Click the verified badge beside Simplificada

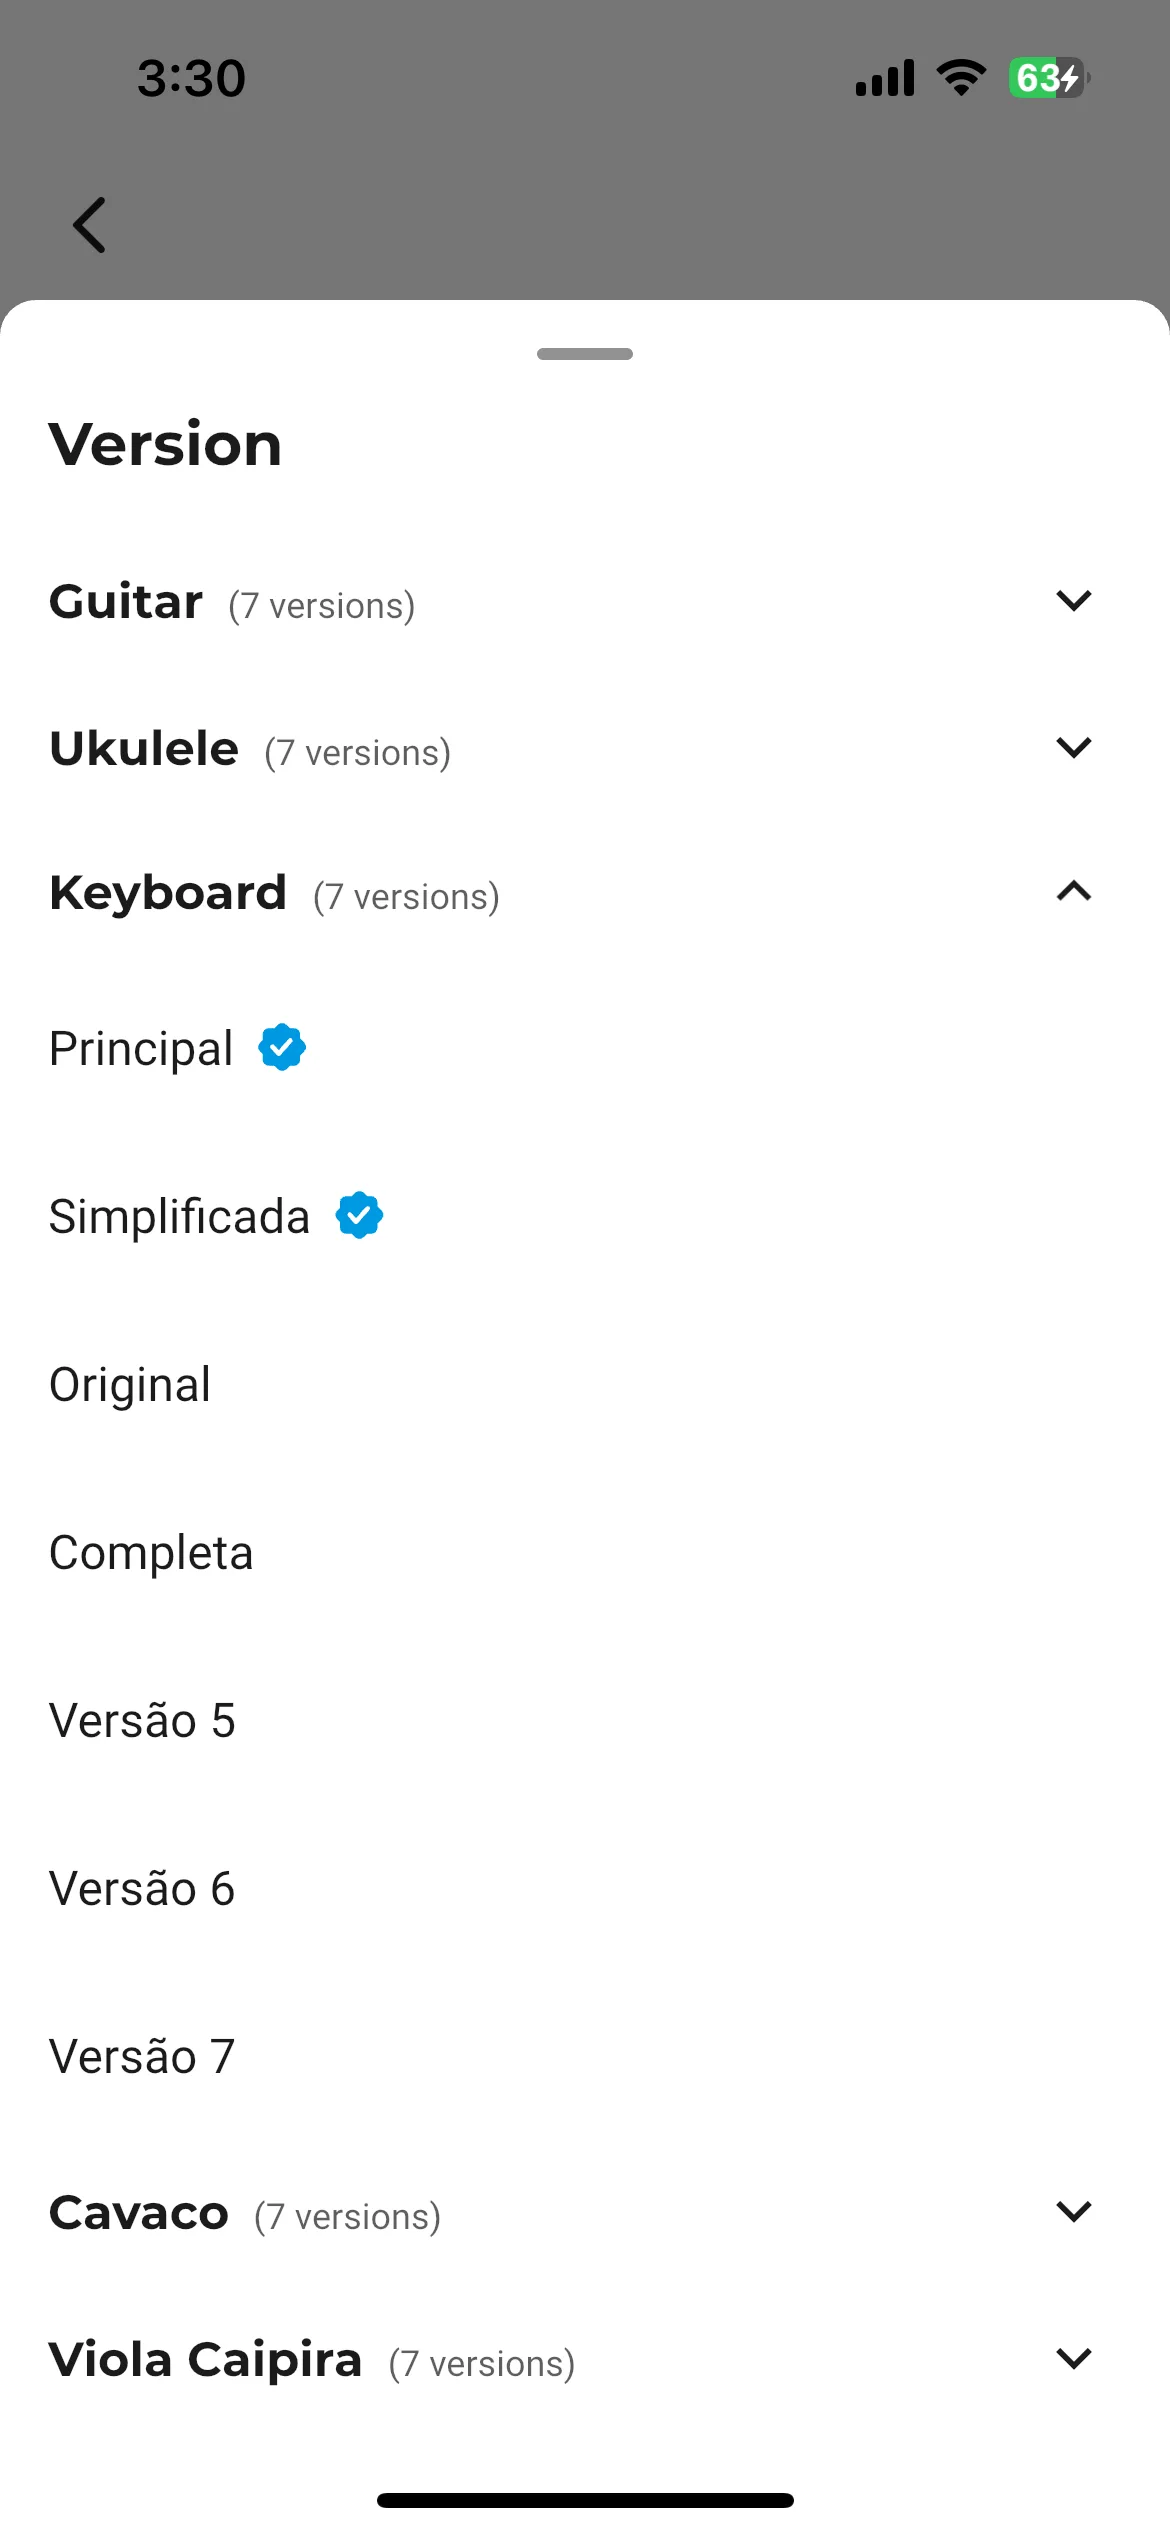pos(359,1215)
